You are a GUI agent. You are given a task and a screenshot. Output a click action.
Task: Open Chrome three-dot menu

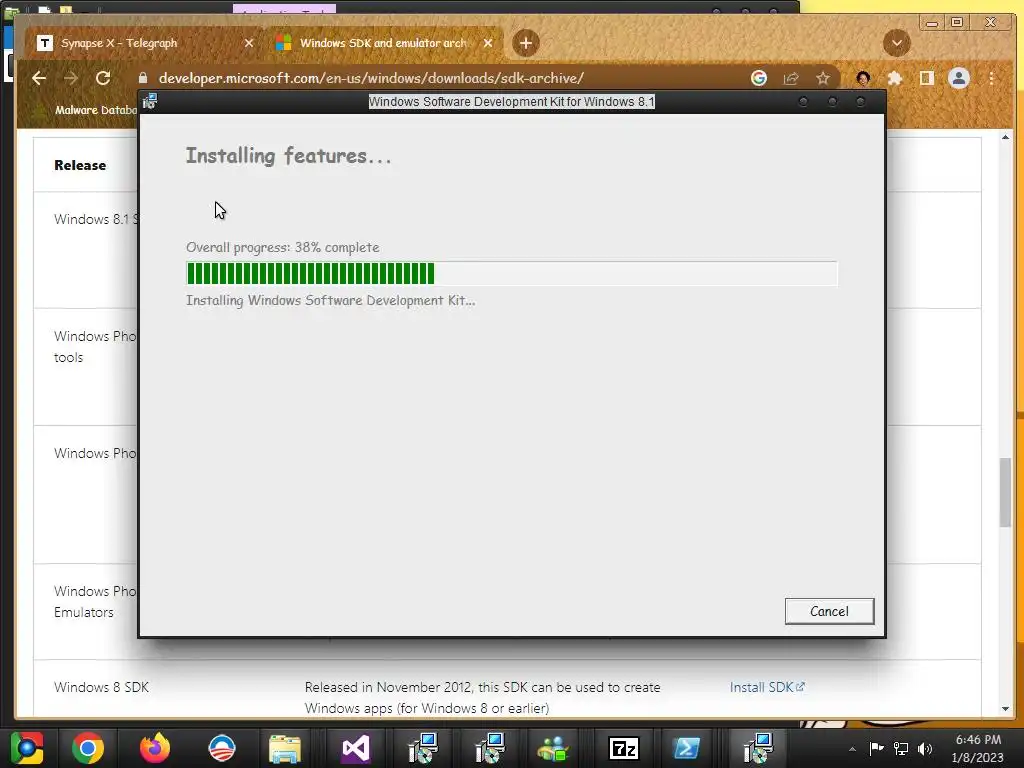click(991, 78)
